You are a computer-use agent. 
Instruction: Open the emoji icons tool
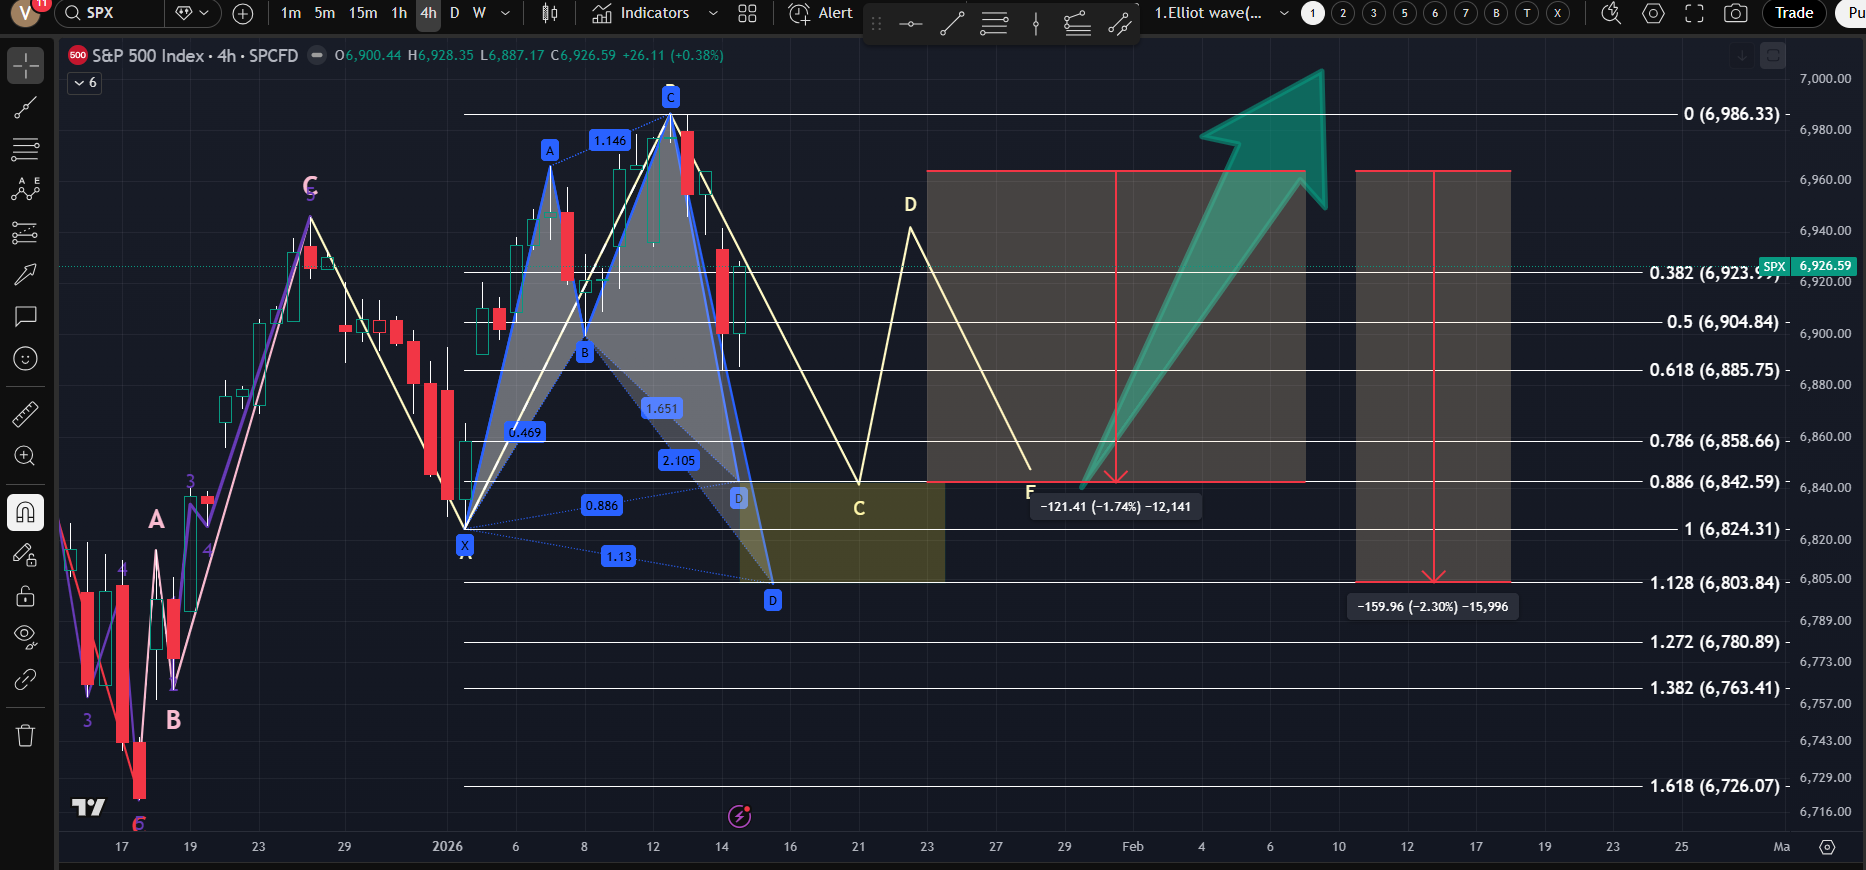click(25, 358)
